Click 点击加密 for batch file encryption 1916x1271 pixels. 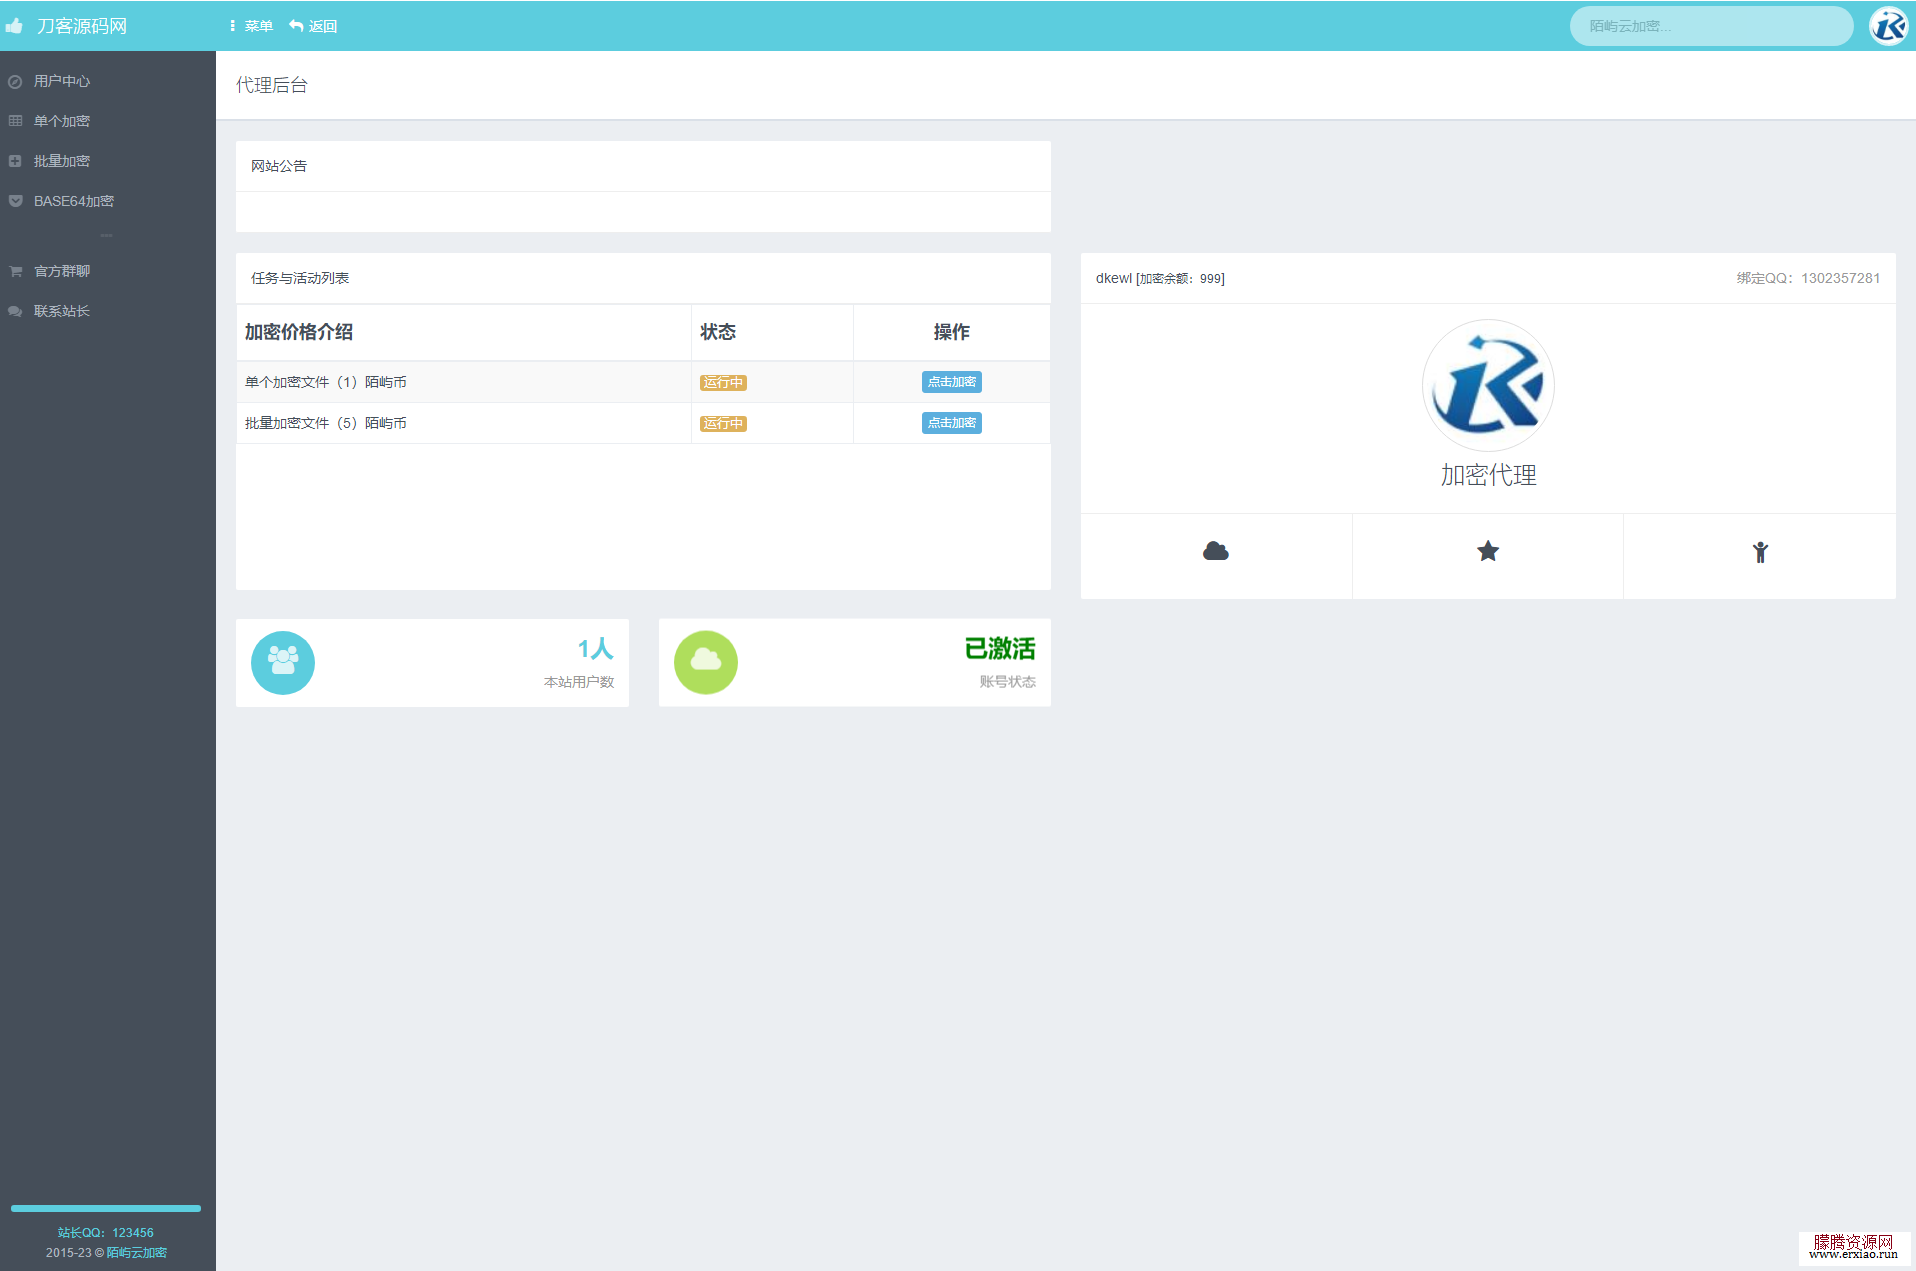(x=951, y=423)
